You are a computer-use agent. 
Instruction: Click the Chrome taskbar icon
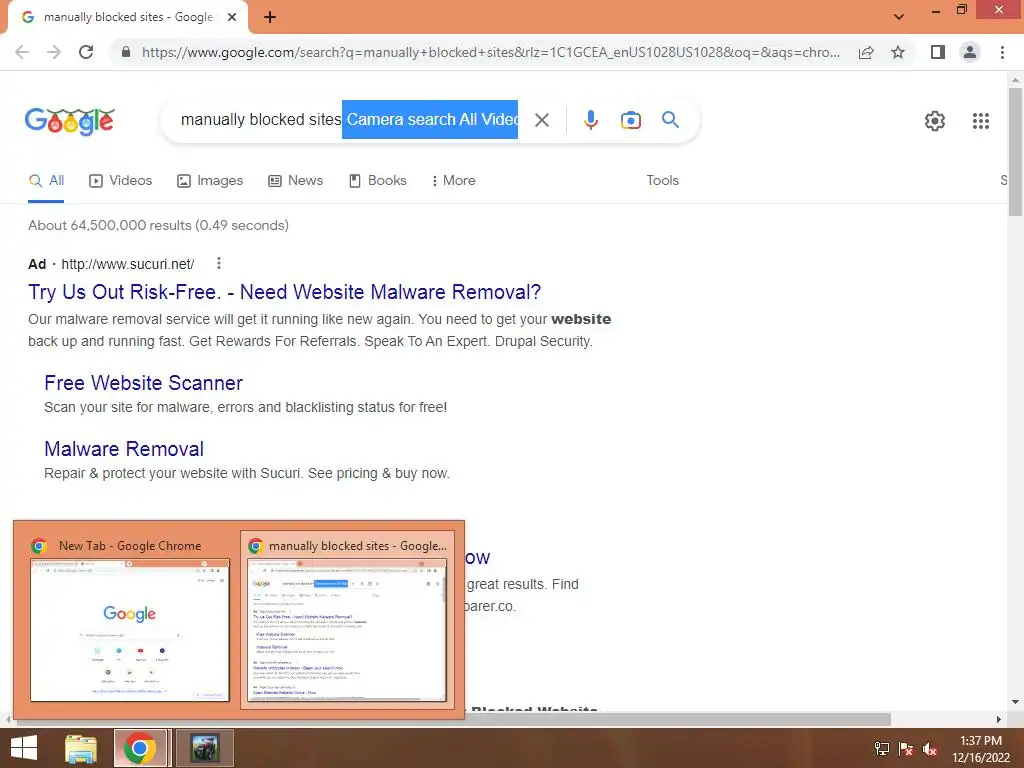pos(139,748)
